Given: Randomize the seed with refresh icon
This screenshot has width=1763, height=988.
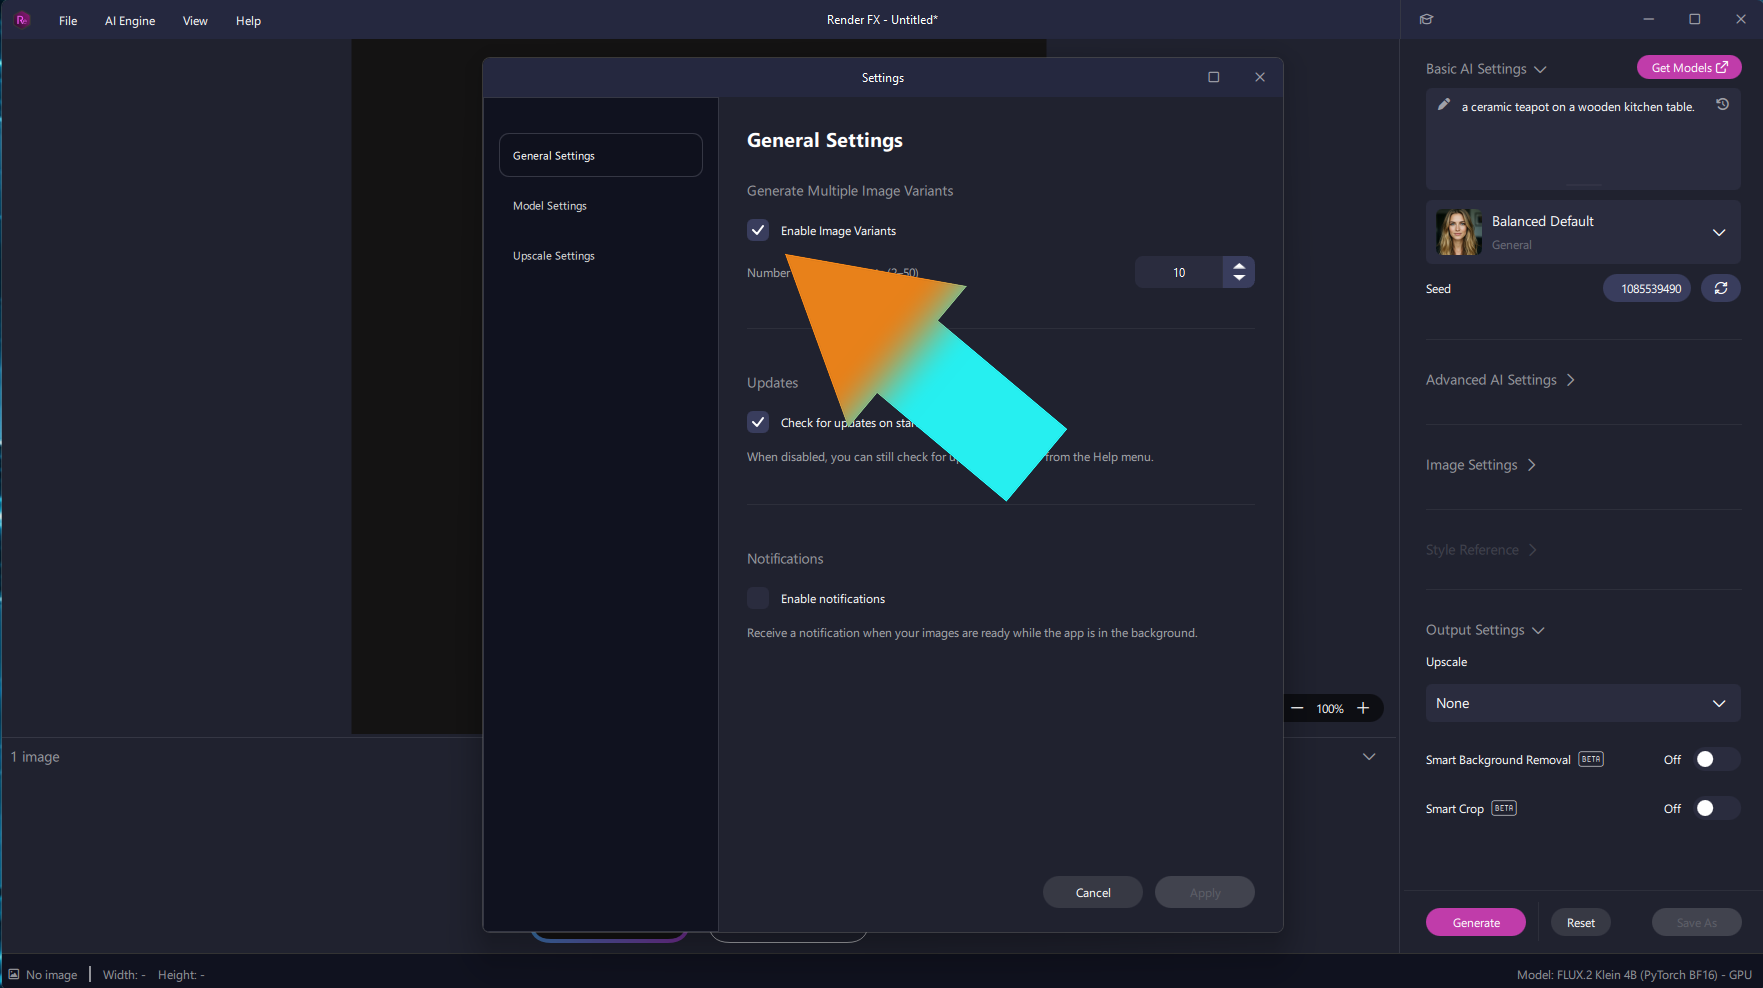Looking at the screenshot, I should (x=1721, y=288).
